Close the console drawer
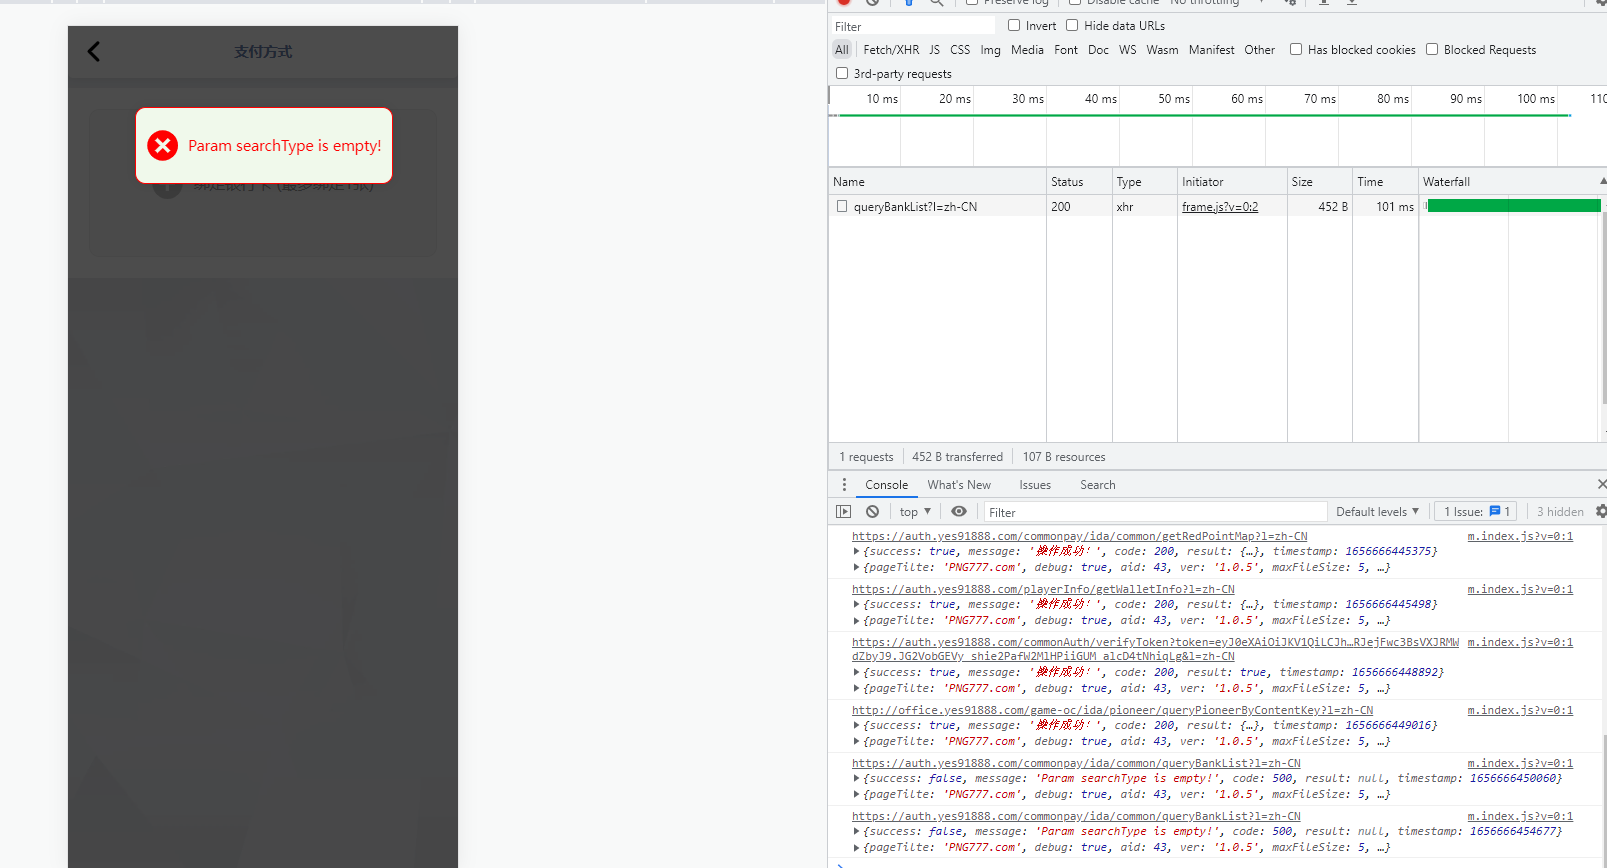 pos(1601,485)
